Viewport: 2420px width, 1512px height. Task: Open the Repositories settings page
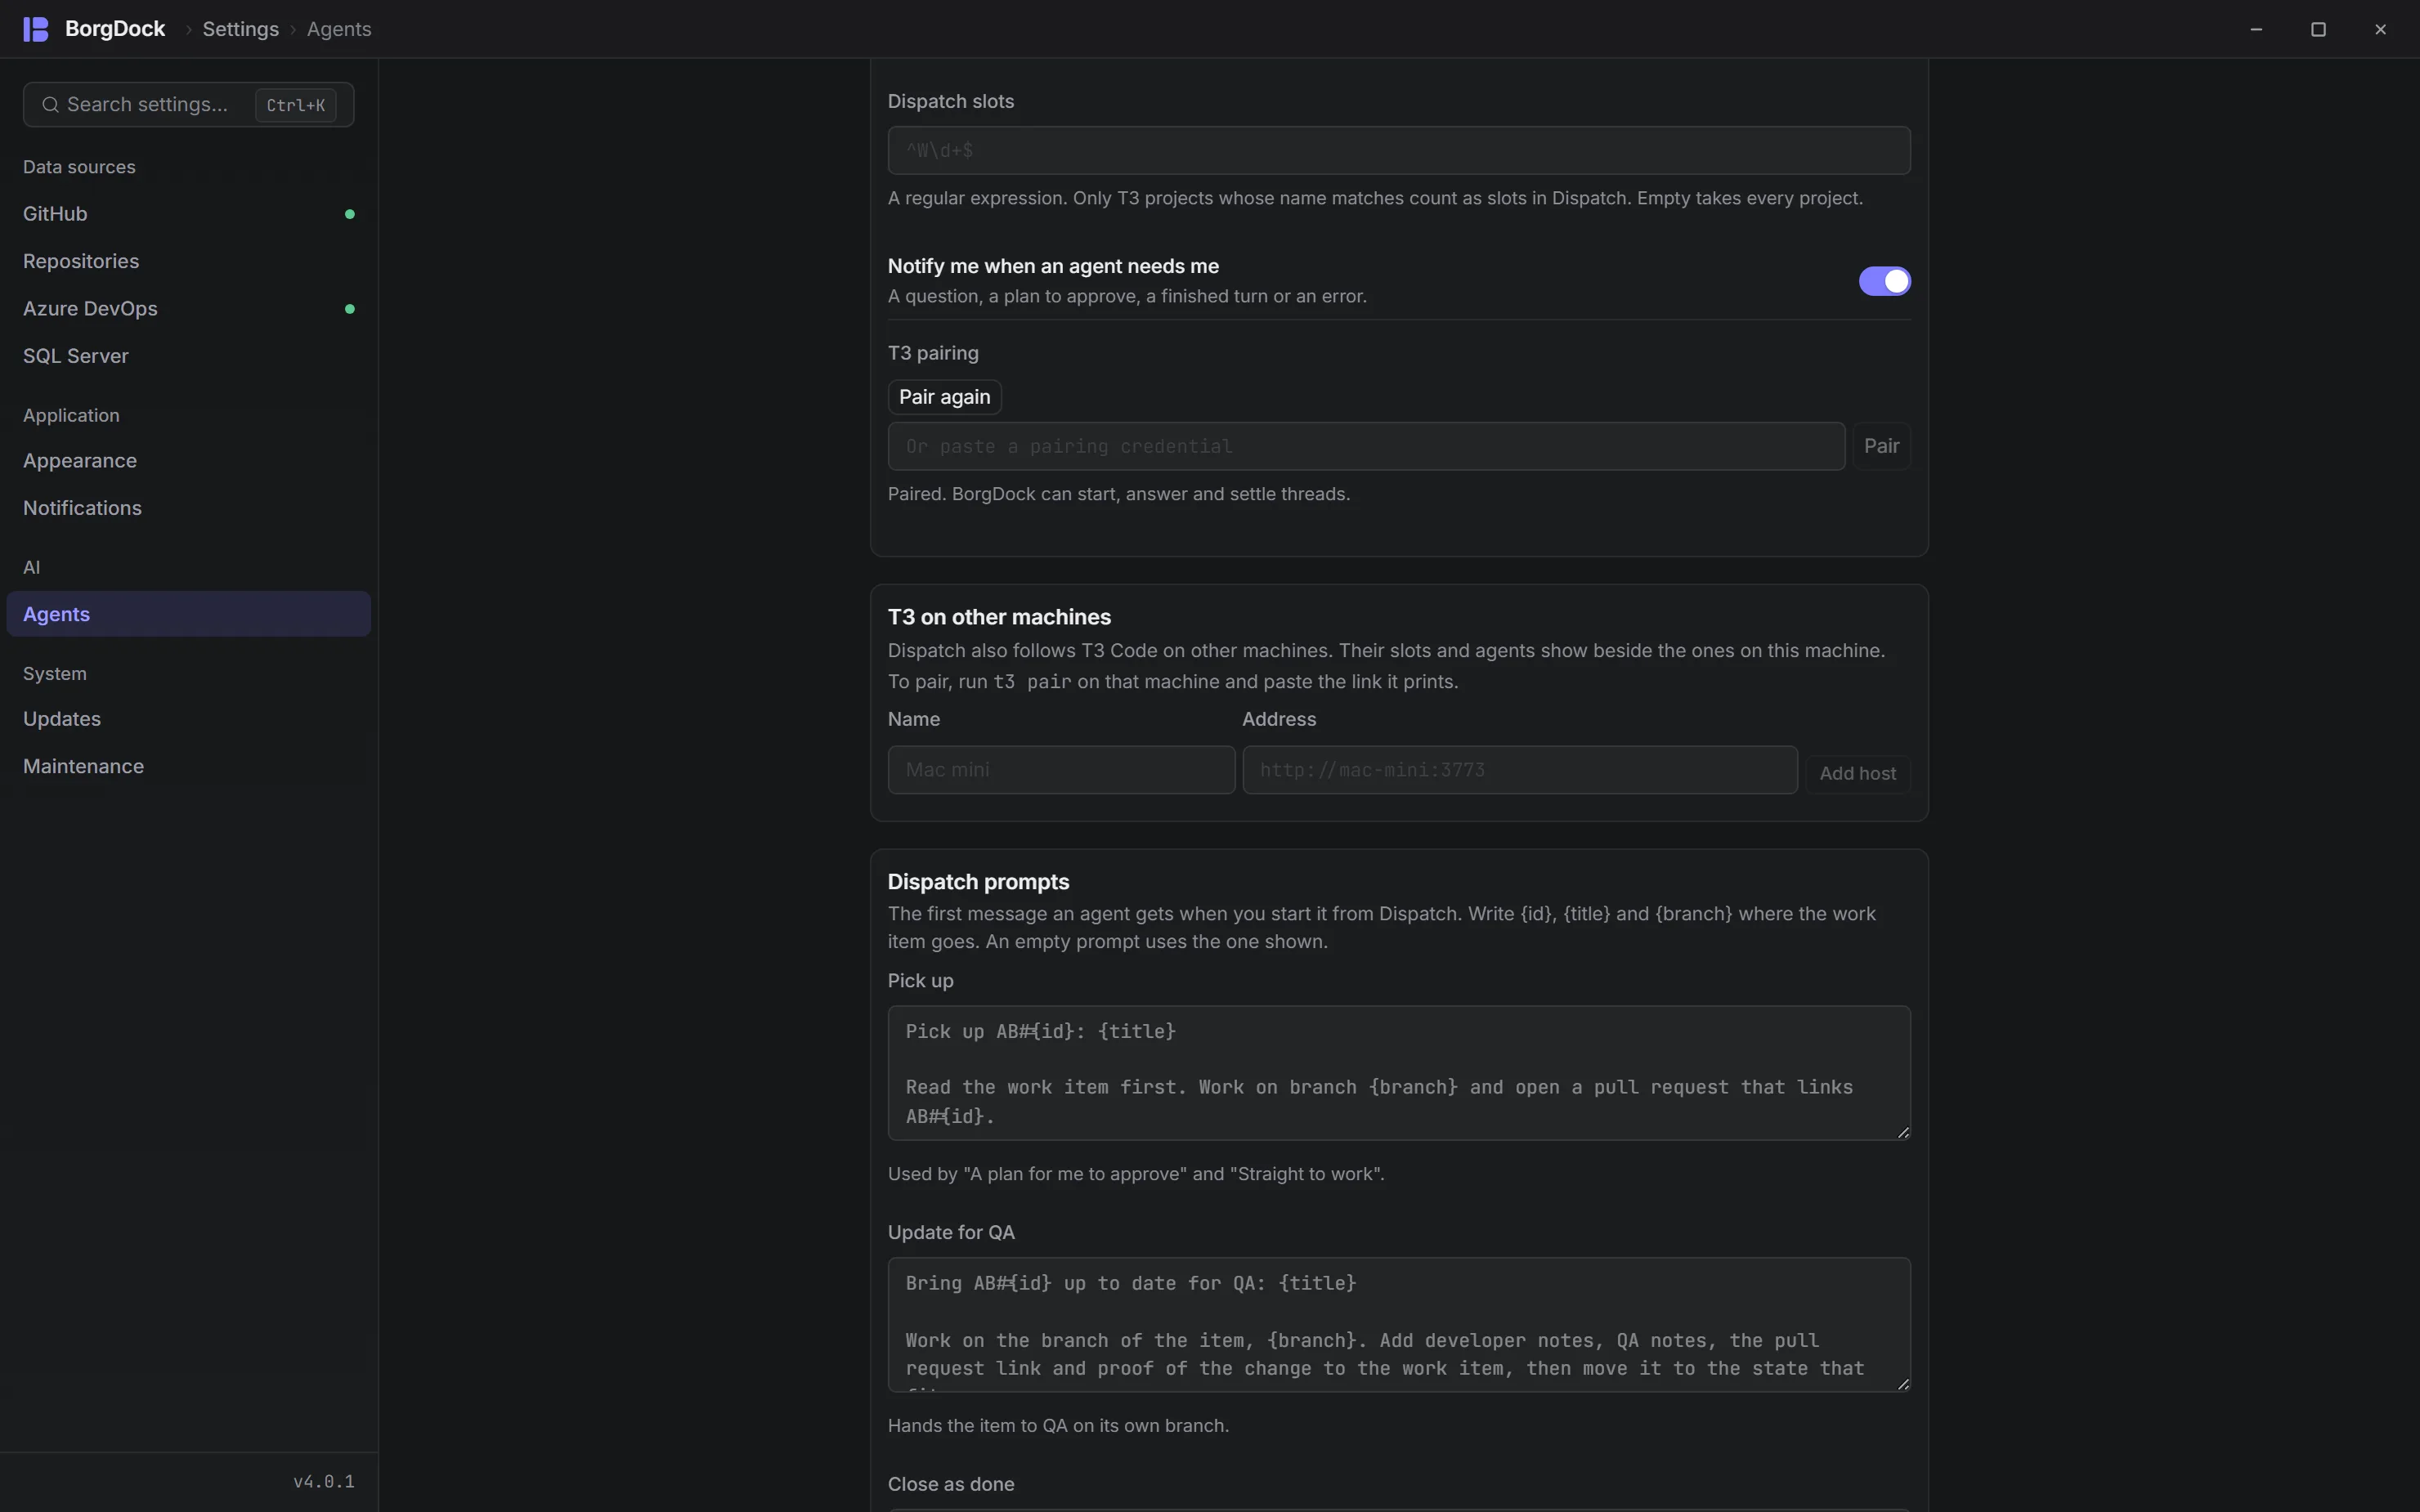[189, 261]
